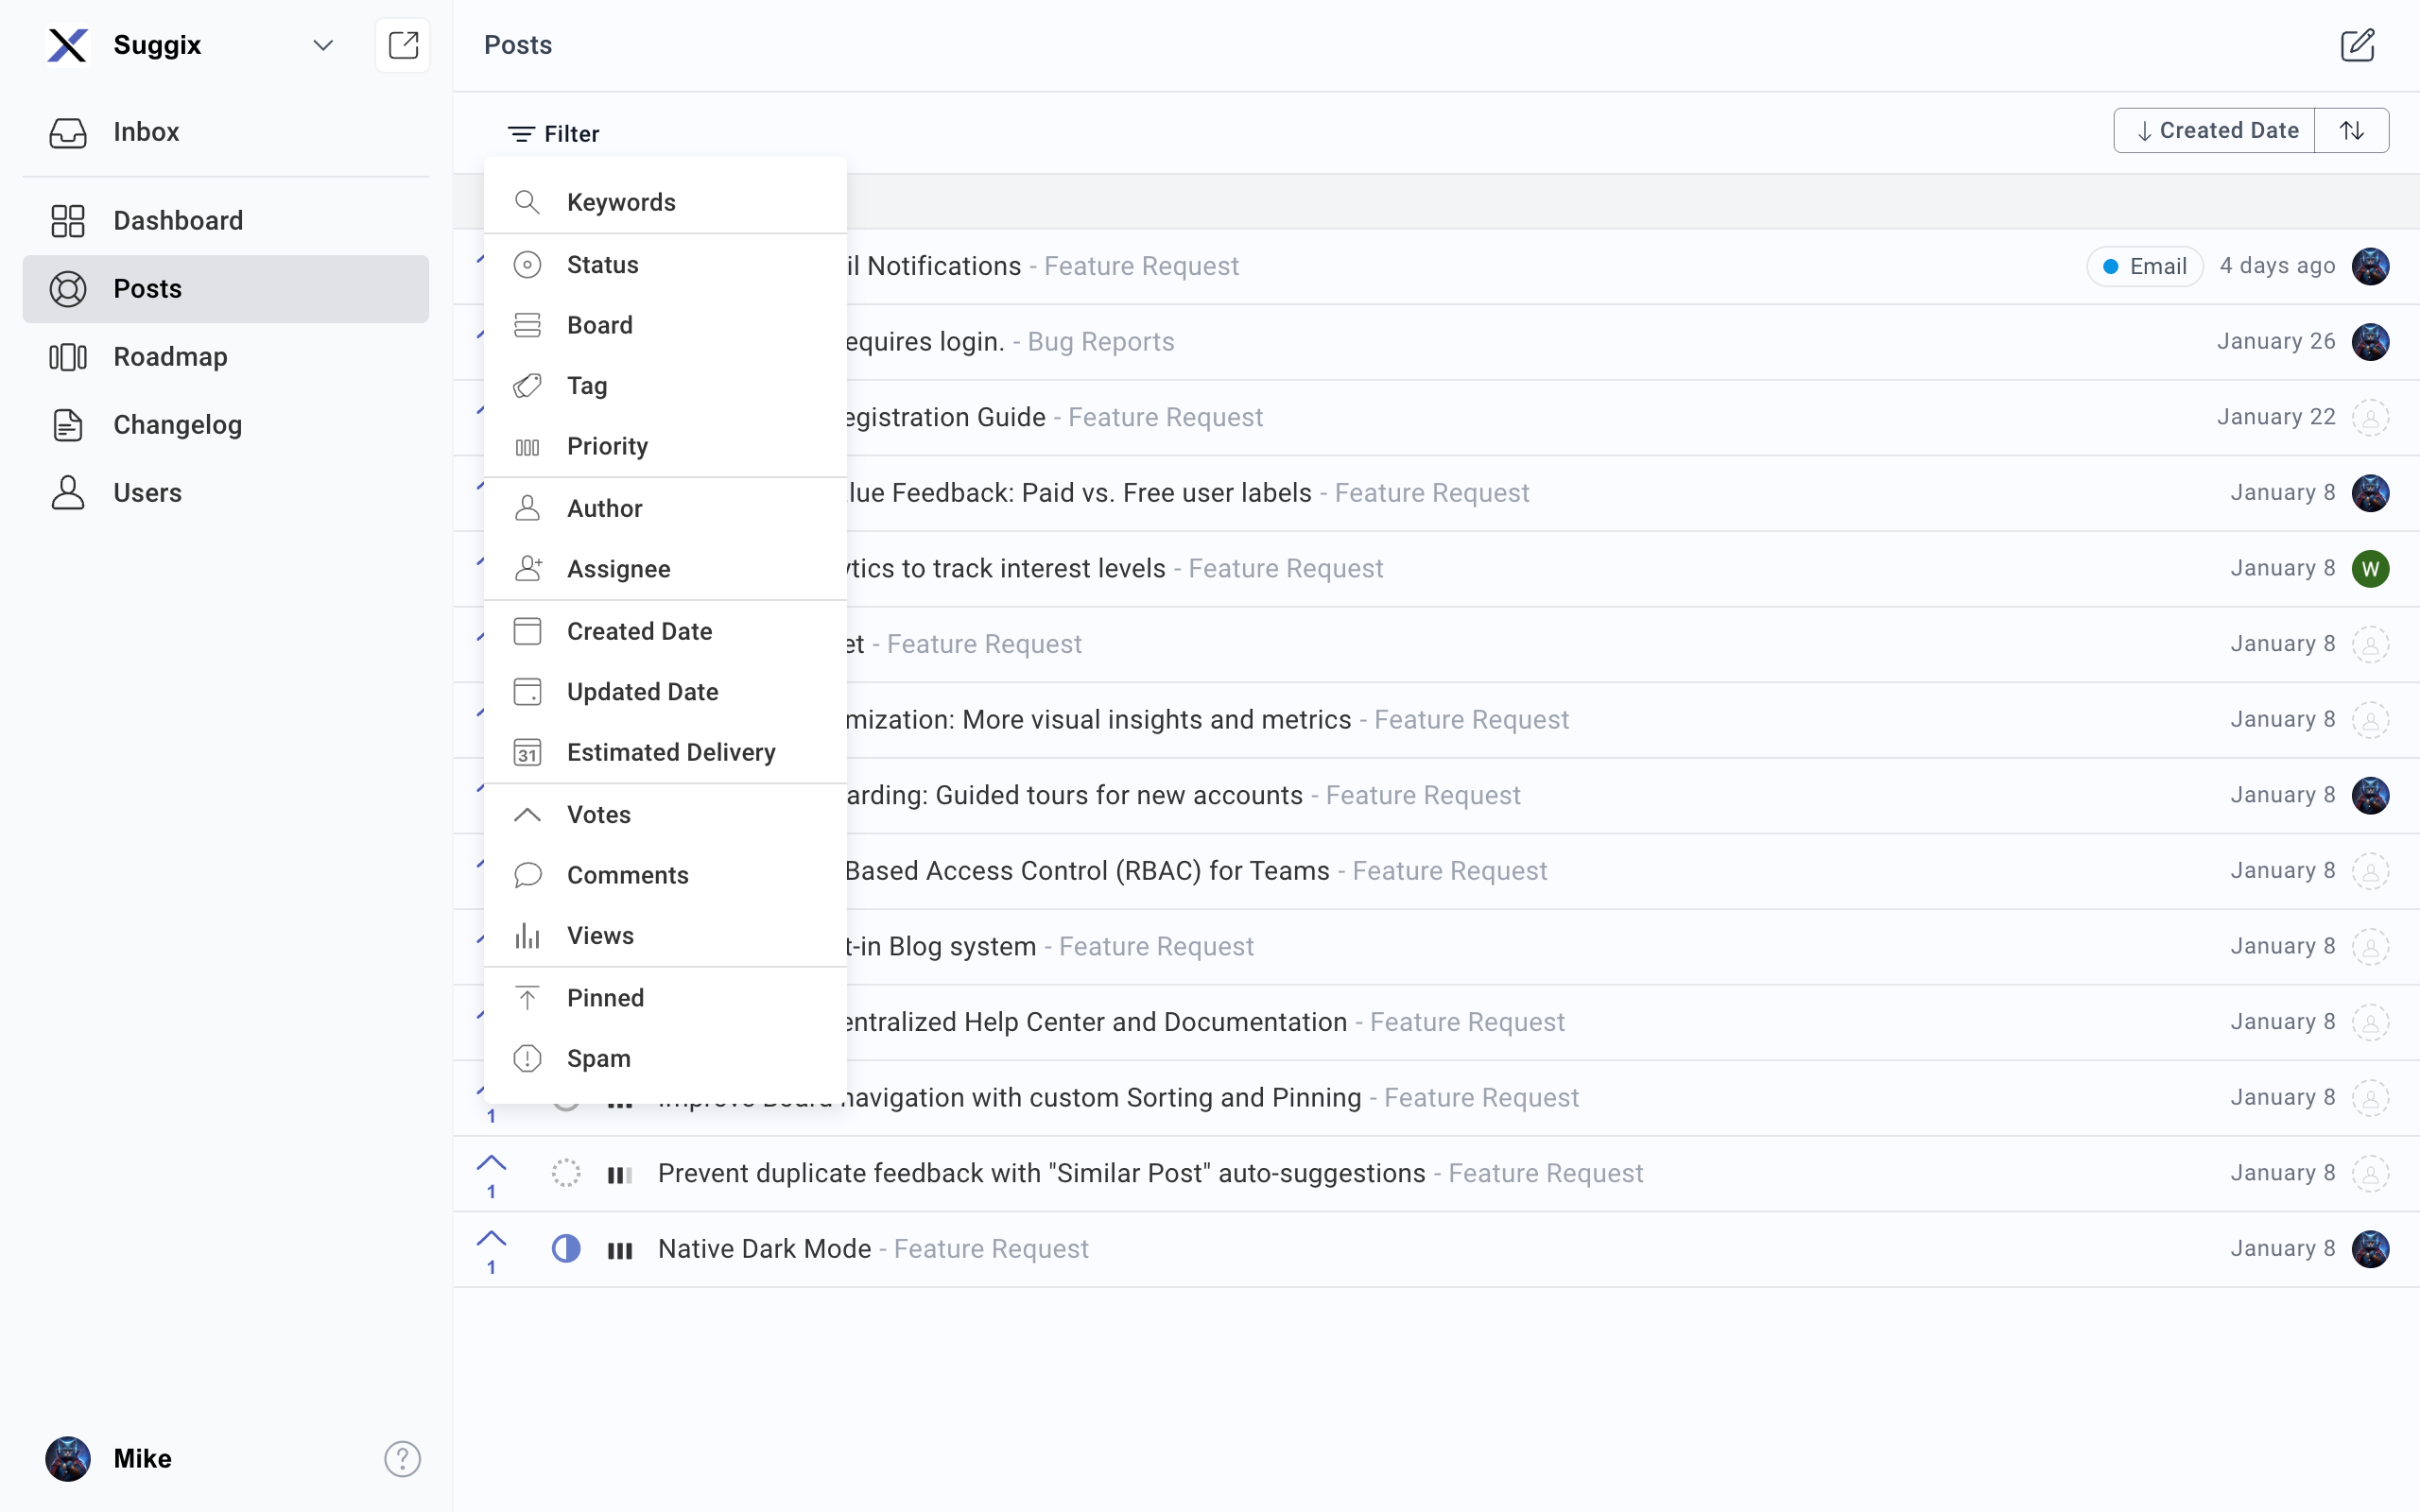Viewport: 2420px width, 1512px height.
Task: Open Inbox from the sidebar
Action: coord(146,132)
